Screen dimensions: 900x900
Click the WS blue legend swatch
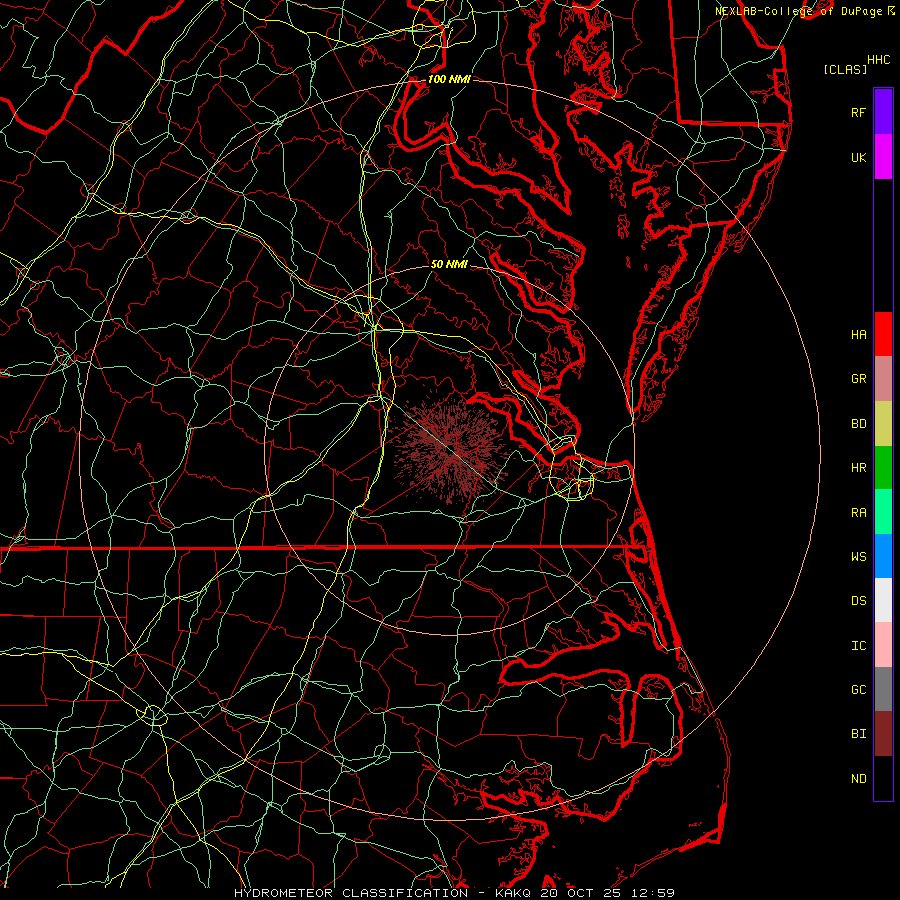[x=883, y=556]
